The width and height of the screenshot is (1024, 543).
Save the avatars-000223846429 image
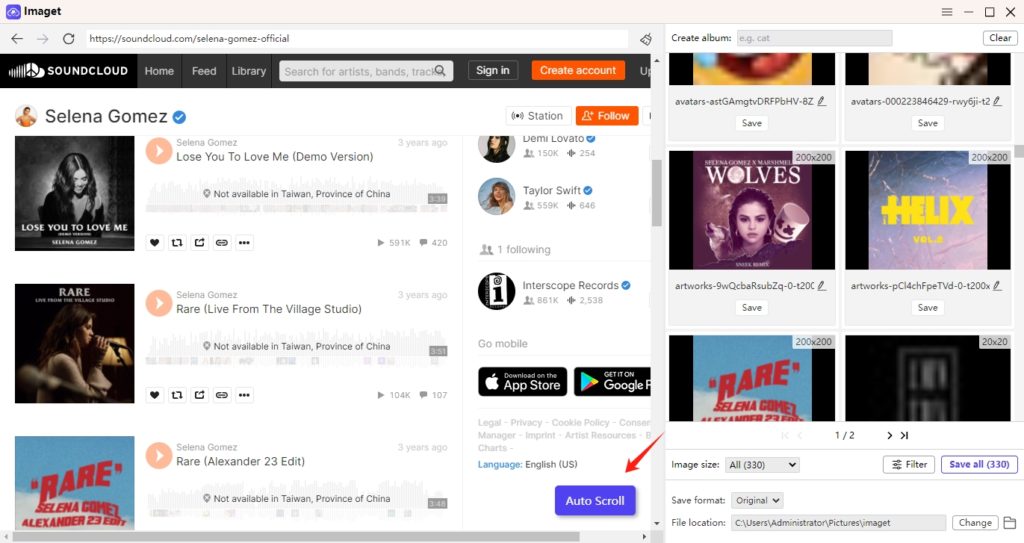click(x=927, y=123)
